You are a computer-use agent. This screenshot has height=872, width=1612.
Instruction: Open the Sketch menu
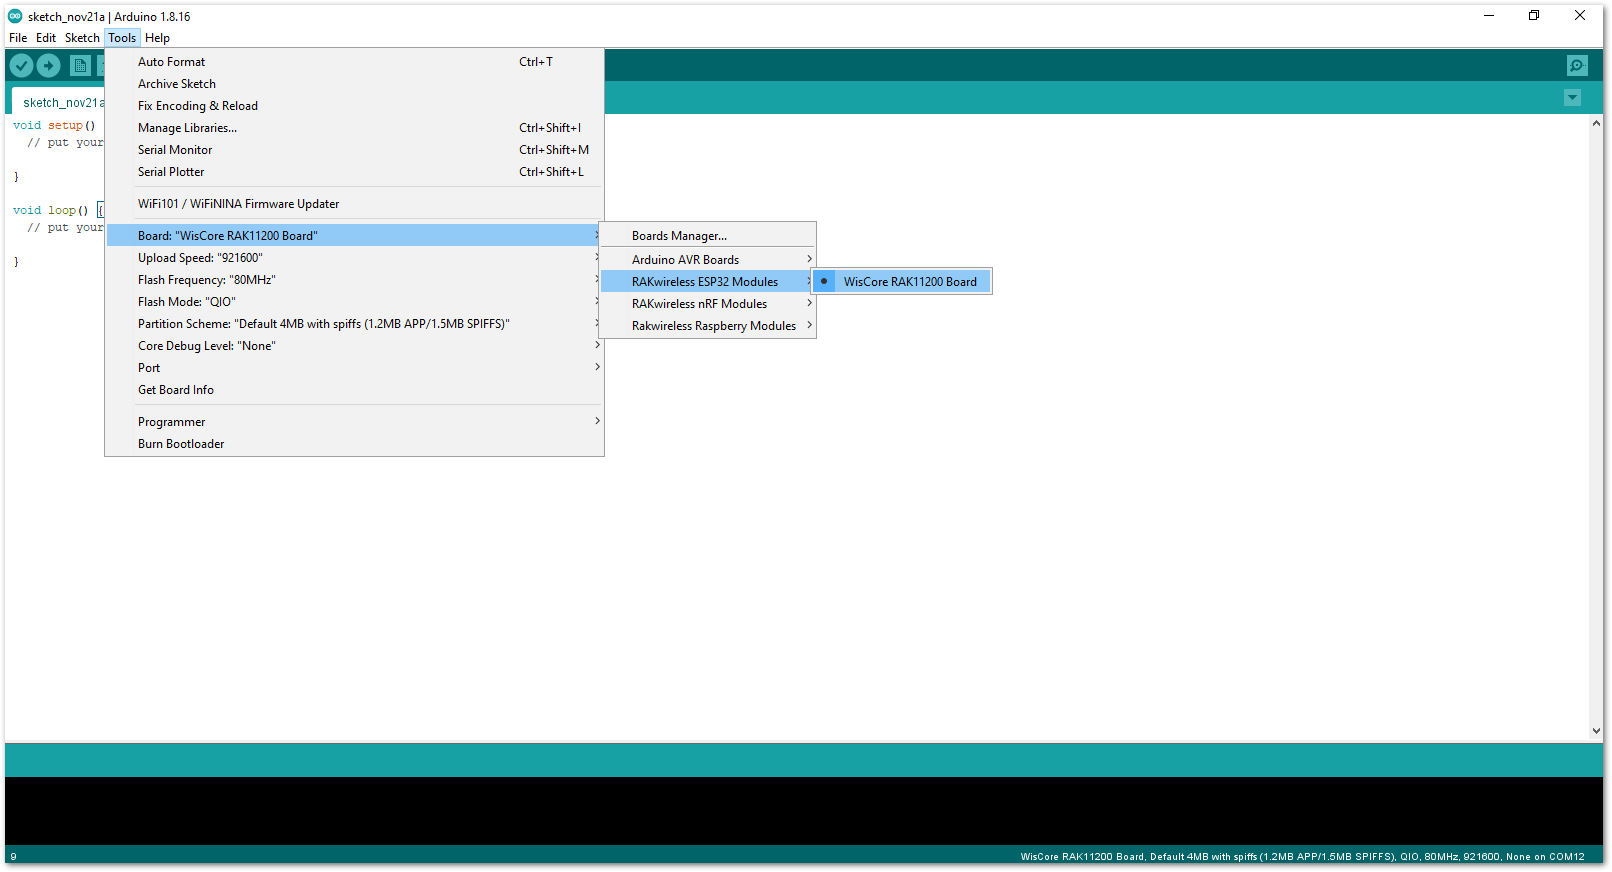click(82, 38)
